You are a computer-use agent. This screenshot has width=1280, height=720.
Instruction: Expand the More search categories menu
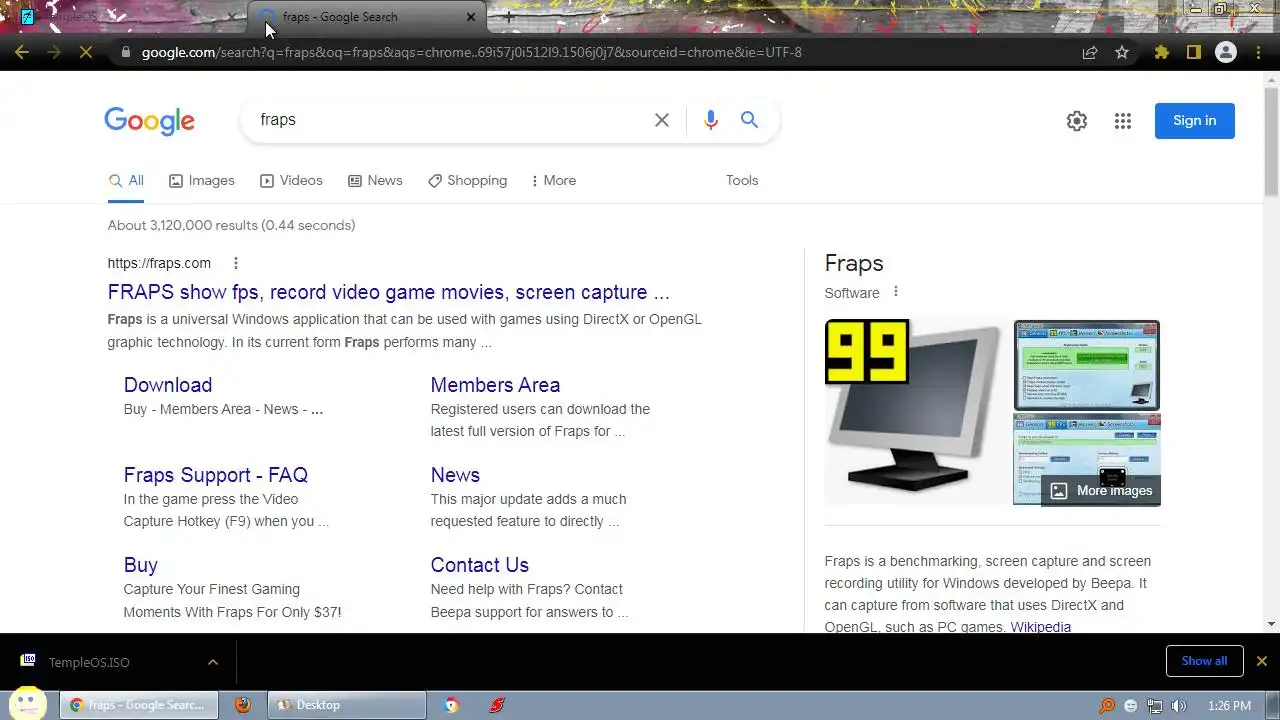click(553, 181)
